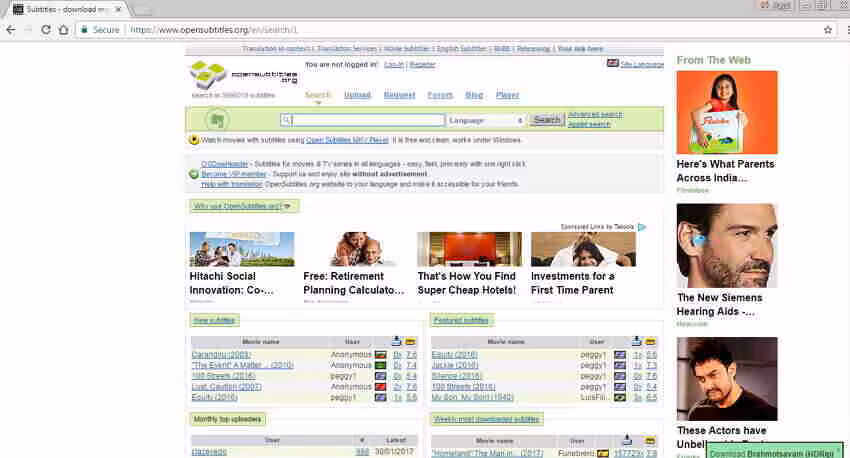Viewport: 850px width, 458px height.
Task: Click the flag in "The Event" row
Action: [381, 365]
